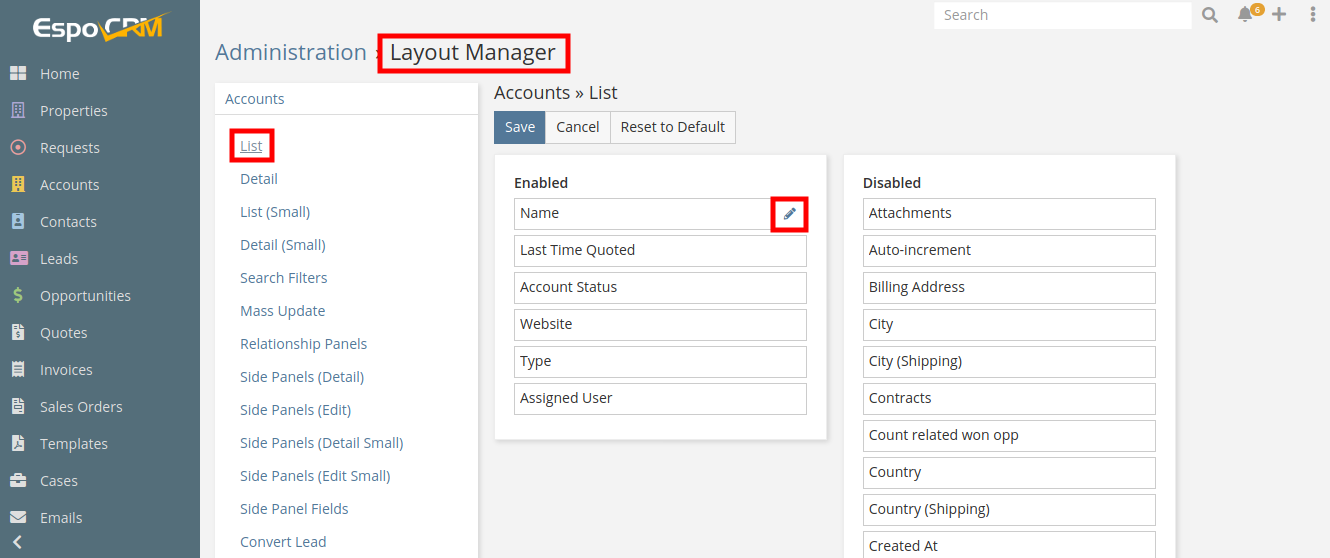1330x558 pixels.
Task: Open the Relationship Panels layout
Action: click(x=303, y=344)
